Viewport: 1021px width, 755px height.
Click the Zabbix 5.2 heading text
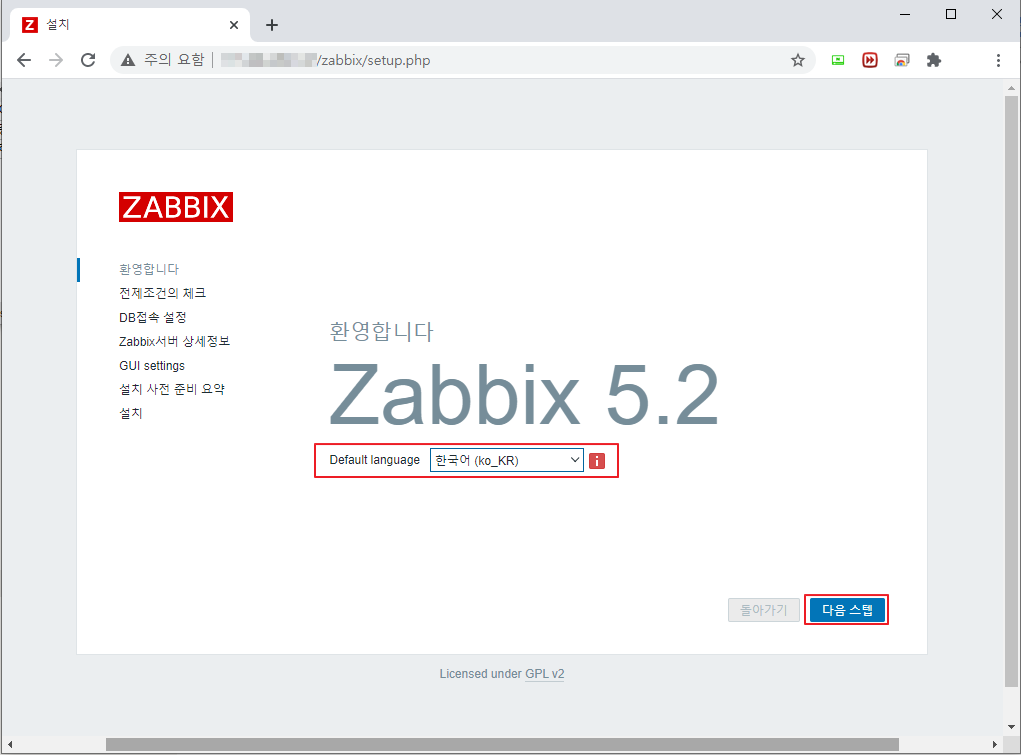(524, 395)
